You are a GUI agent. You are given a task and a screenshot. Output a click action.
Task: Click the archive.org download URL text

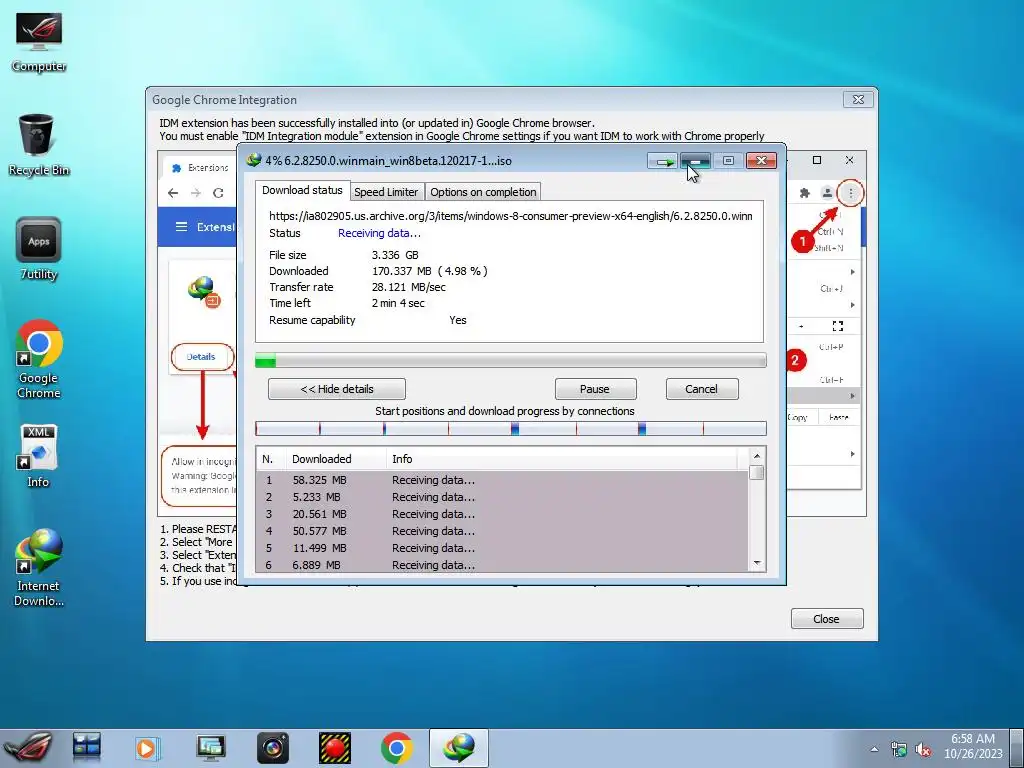pyautogui.click(x=511, y=216)
